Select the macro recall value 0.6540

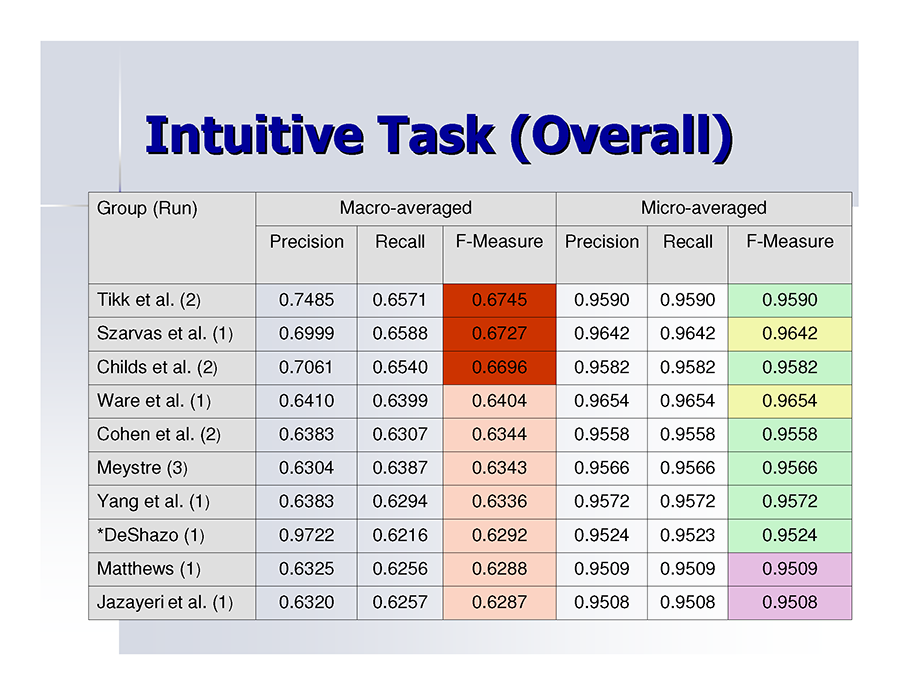pos(400,367)
